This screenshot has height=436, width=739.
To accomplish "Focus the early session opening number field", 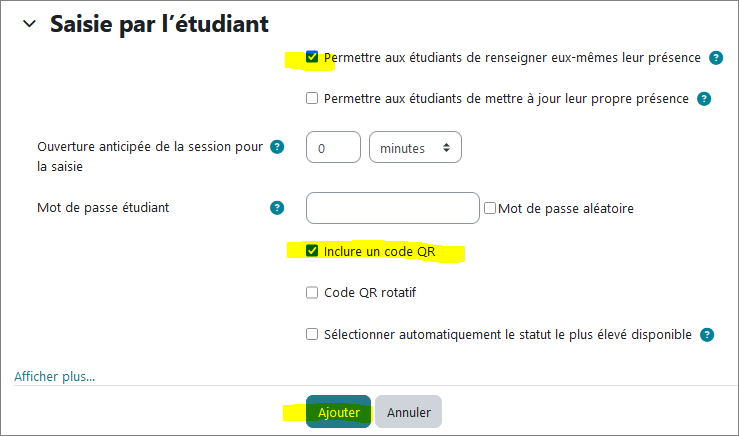I will coord(332,148).
